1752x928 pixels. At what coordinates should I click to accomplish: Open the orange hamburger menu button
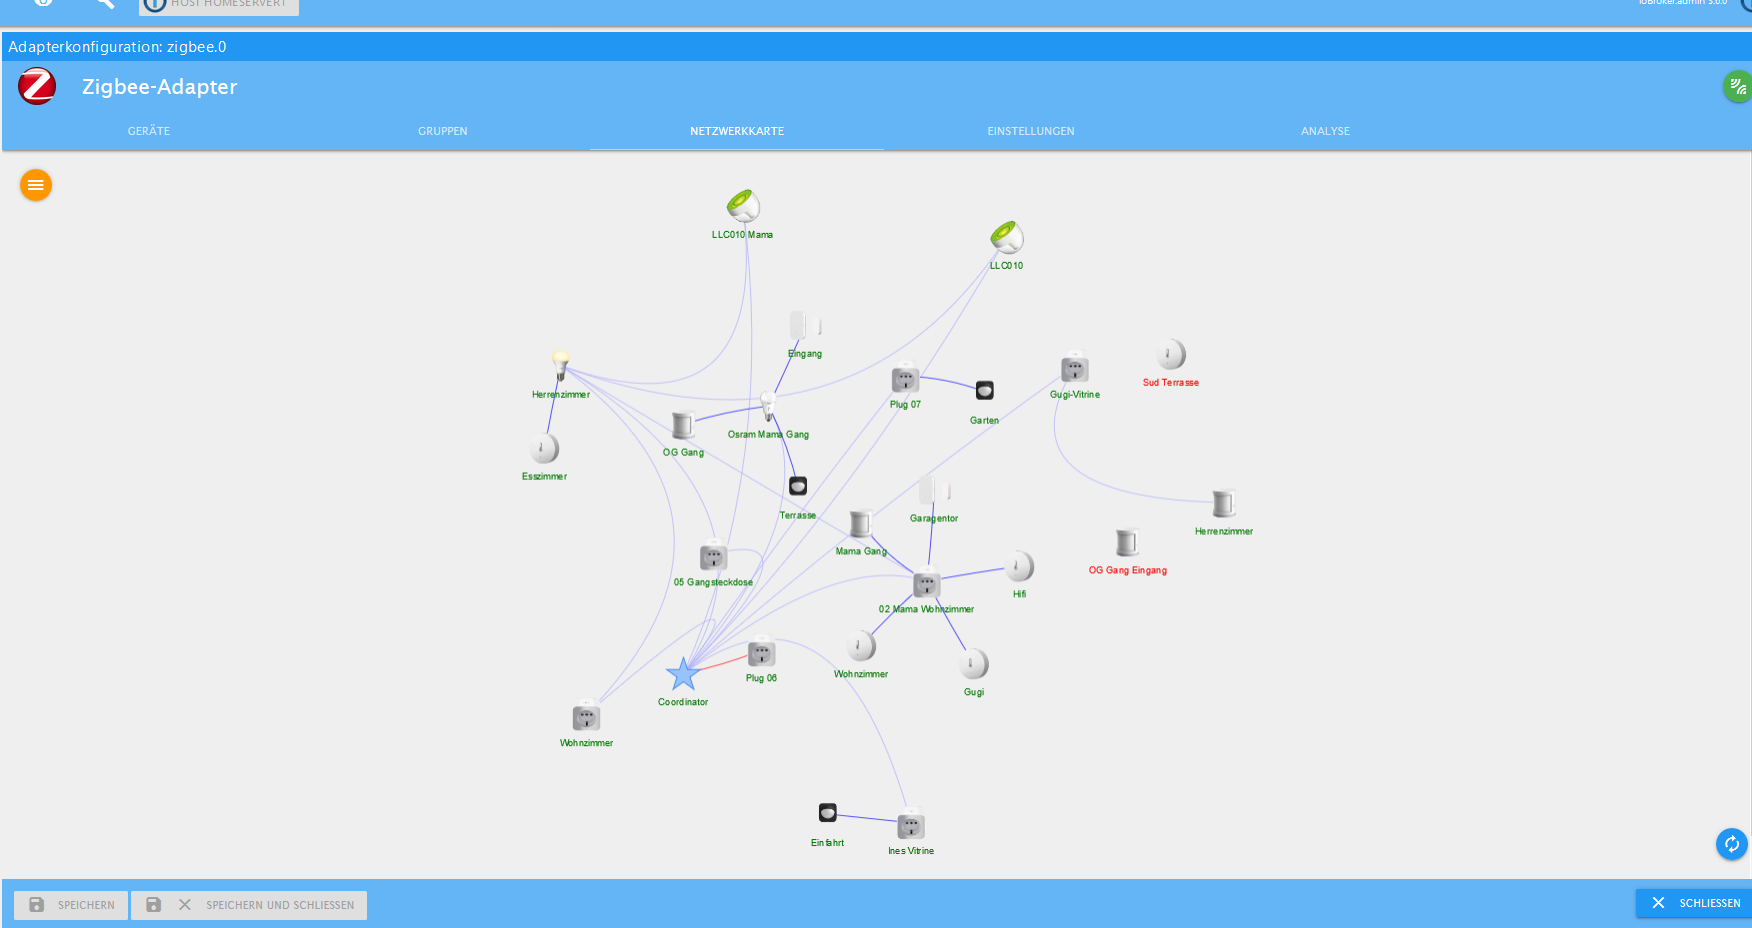(x=36, y=185)
